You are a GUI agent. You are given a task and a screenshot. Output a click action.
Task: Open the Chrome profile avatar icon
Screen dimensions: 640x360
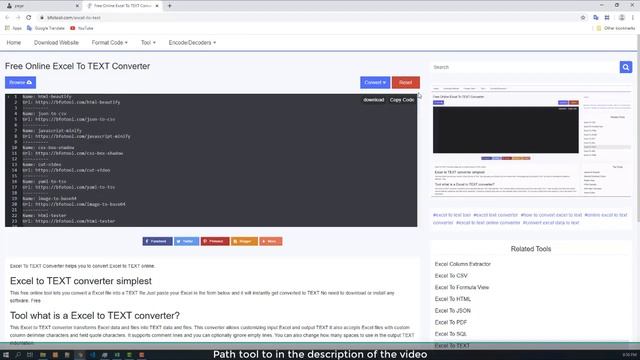pos(622,18)
